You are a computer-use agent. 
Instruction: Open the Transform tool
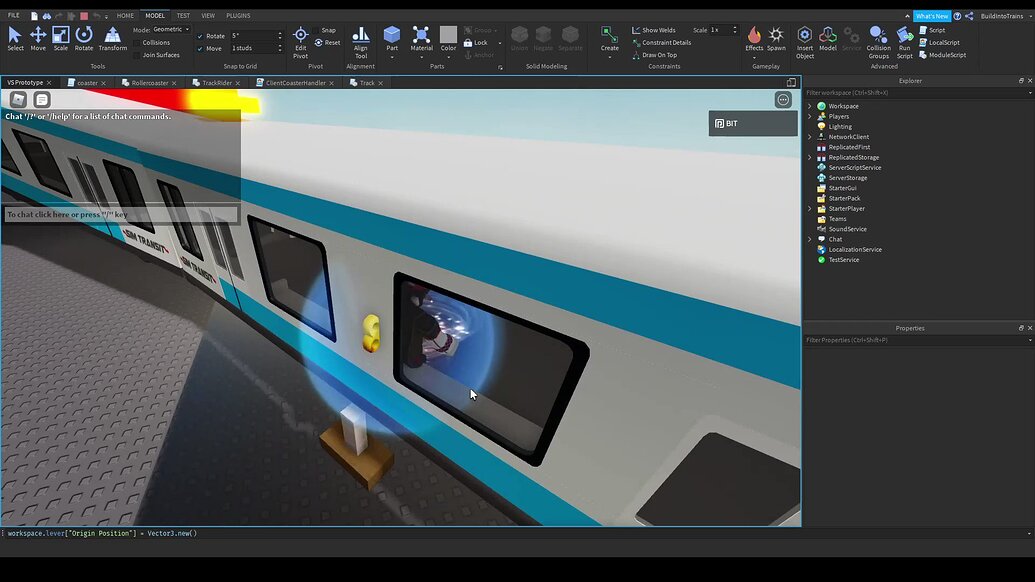[113, 38]
